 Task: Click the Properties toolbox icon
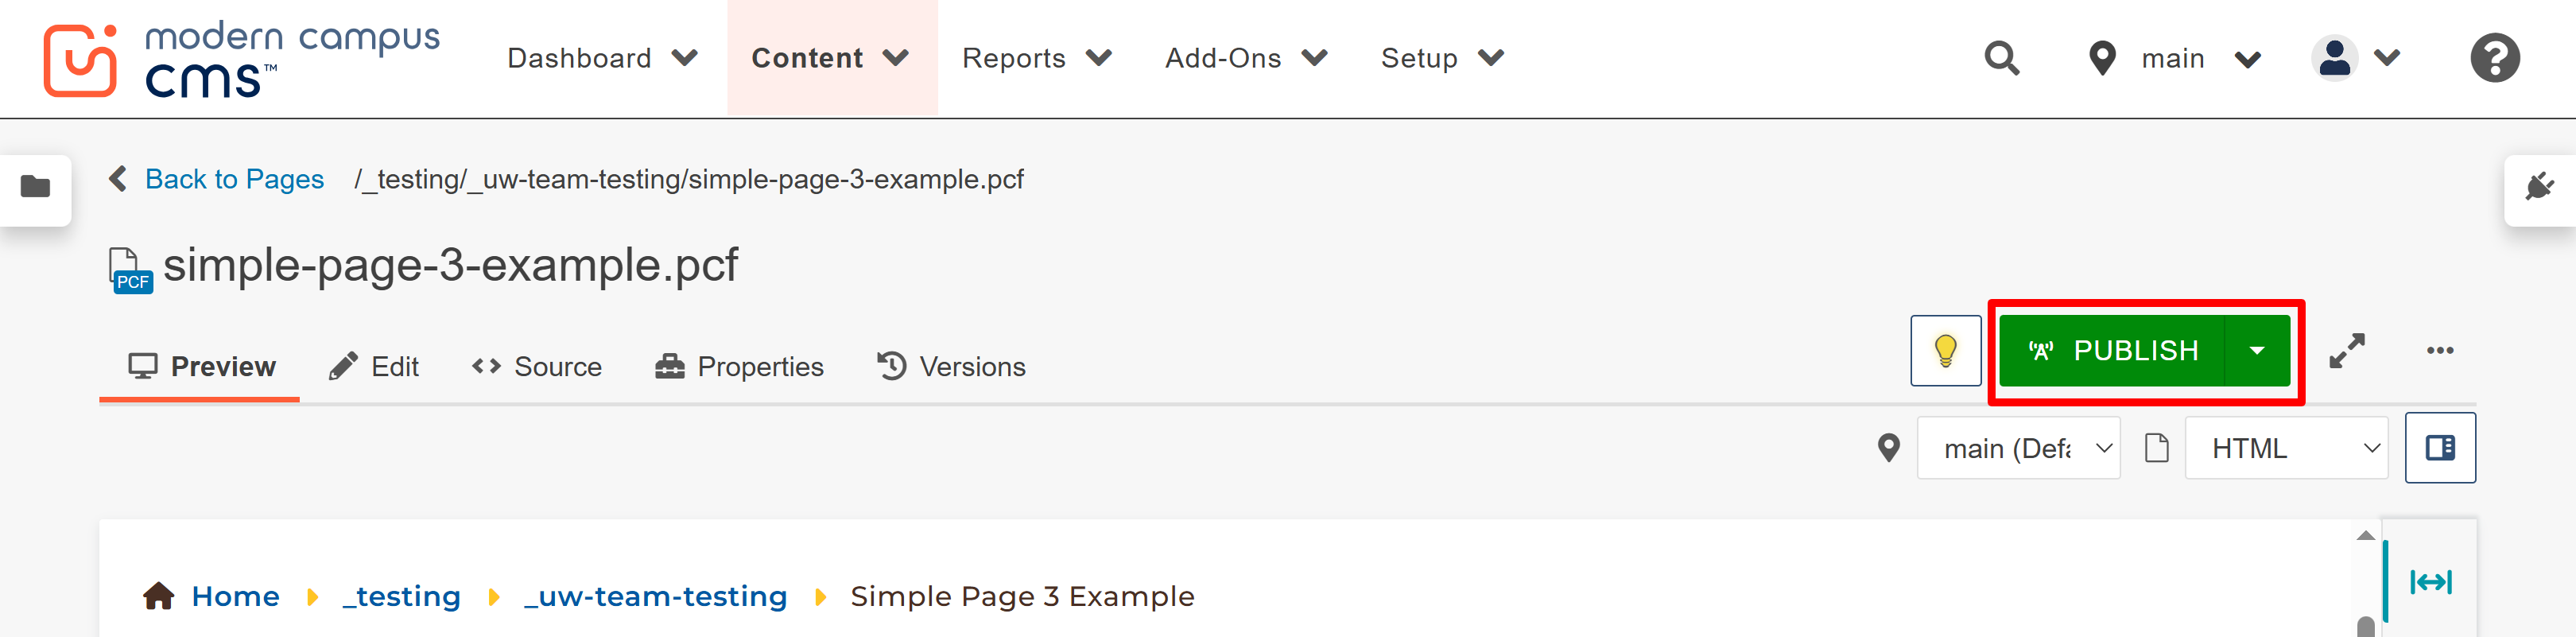pyautogui.click(x=669, y=366)
